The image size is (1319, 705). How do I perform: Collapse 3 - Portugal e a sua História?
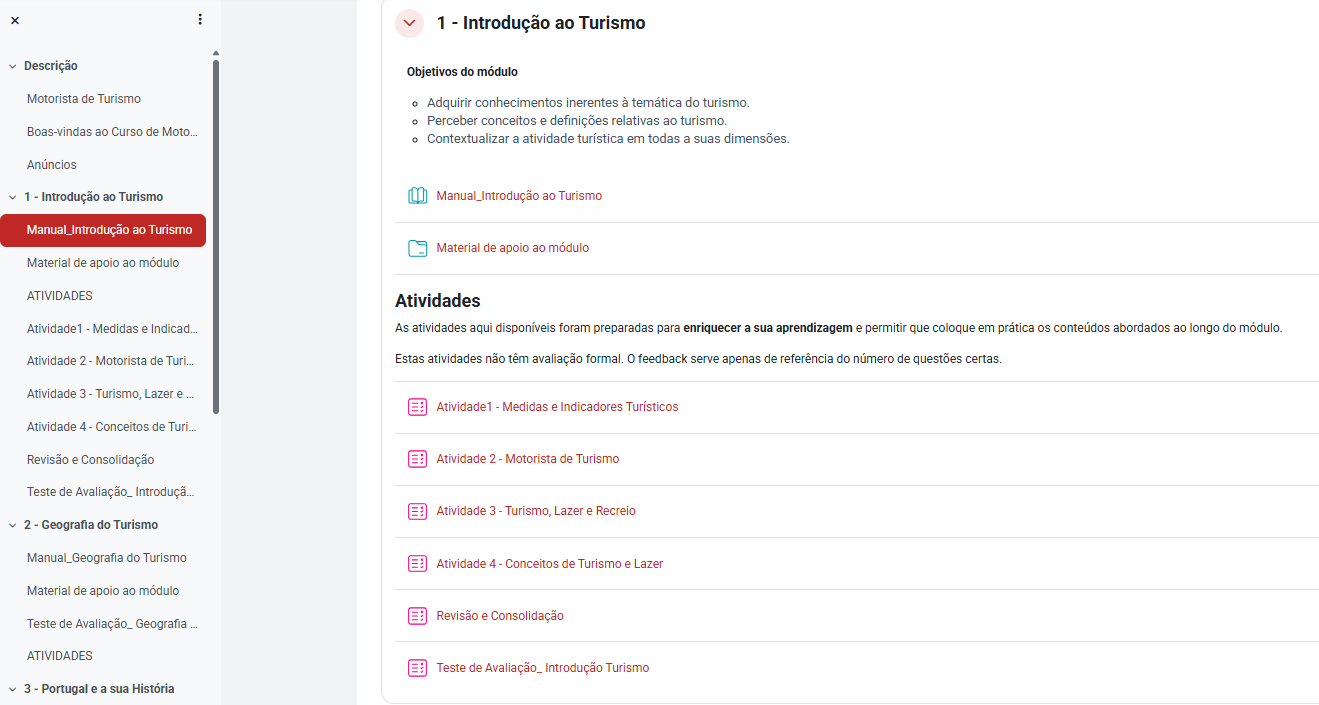pos(13,689)
